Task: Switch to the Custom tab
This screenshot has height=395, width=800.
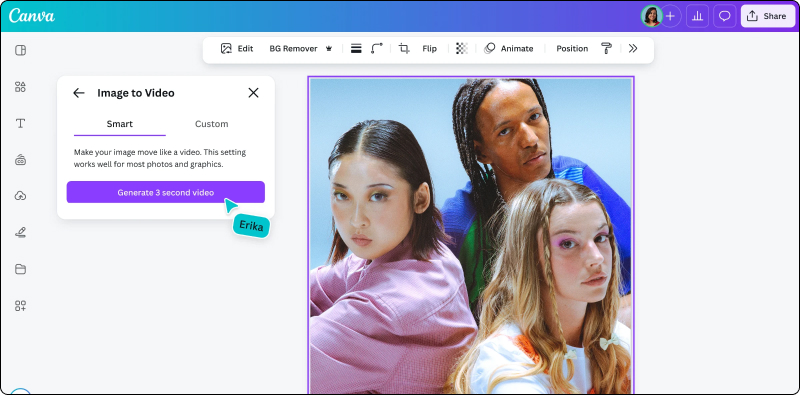Action: (212, 124)
